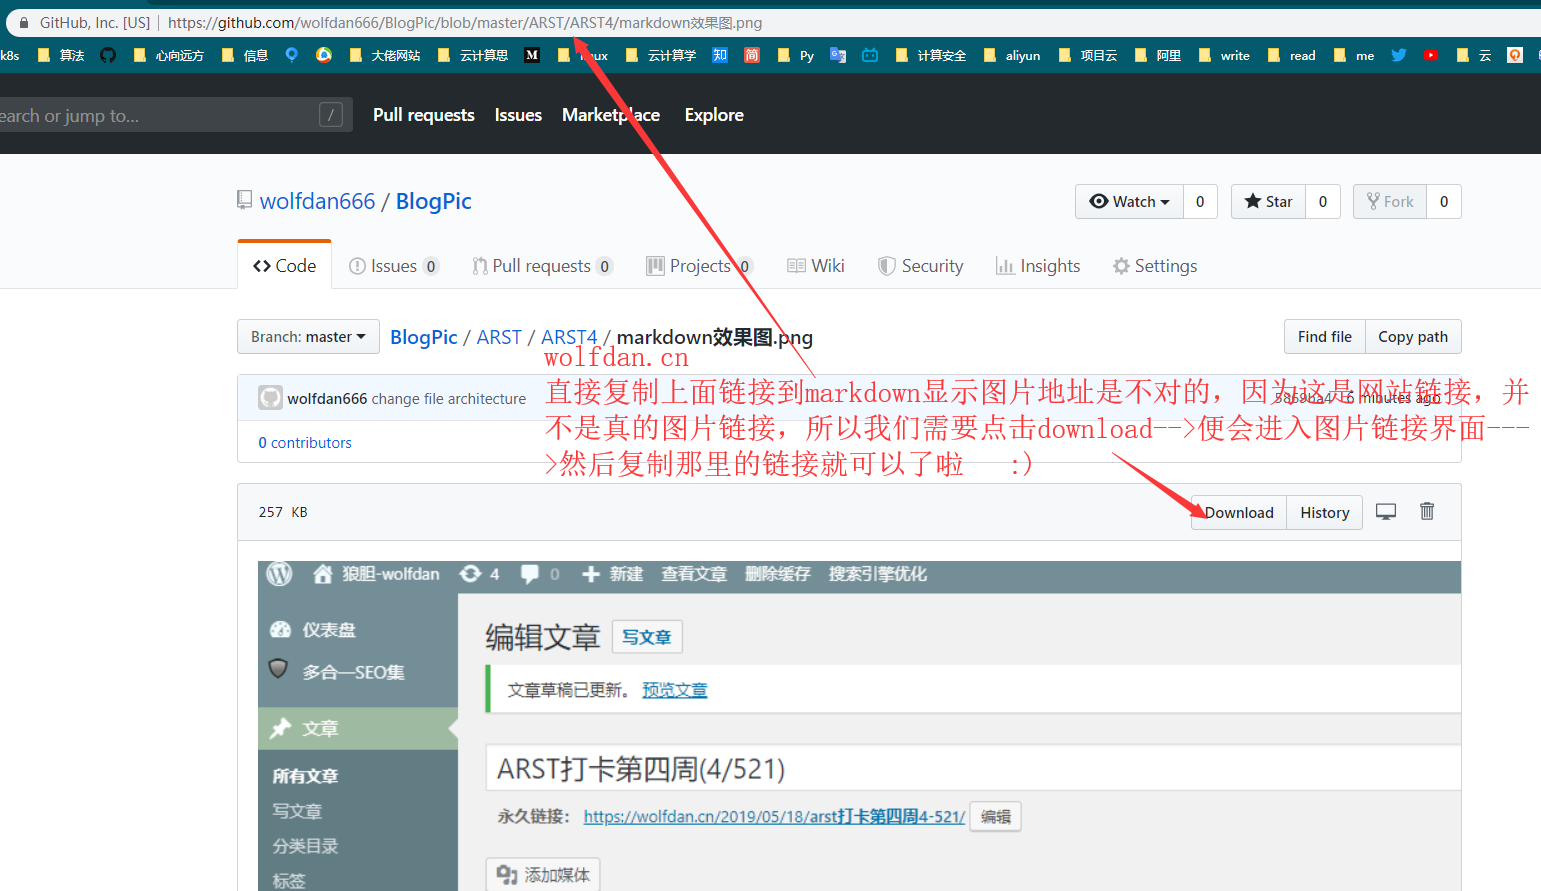Open the 云计算思 bookmark folder

473,55
